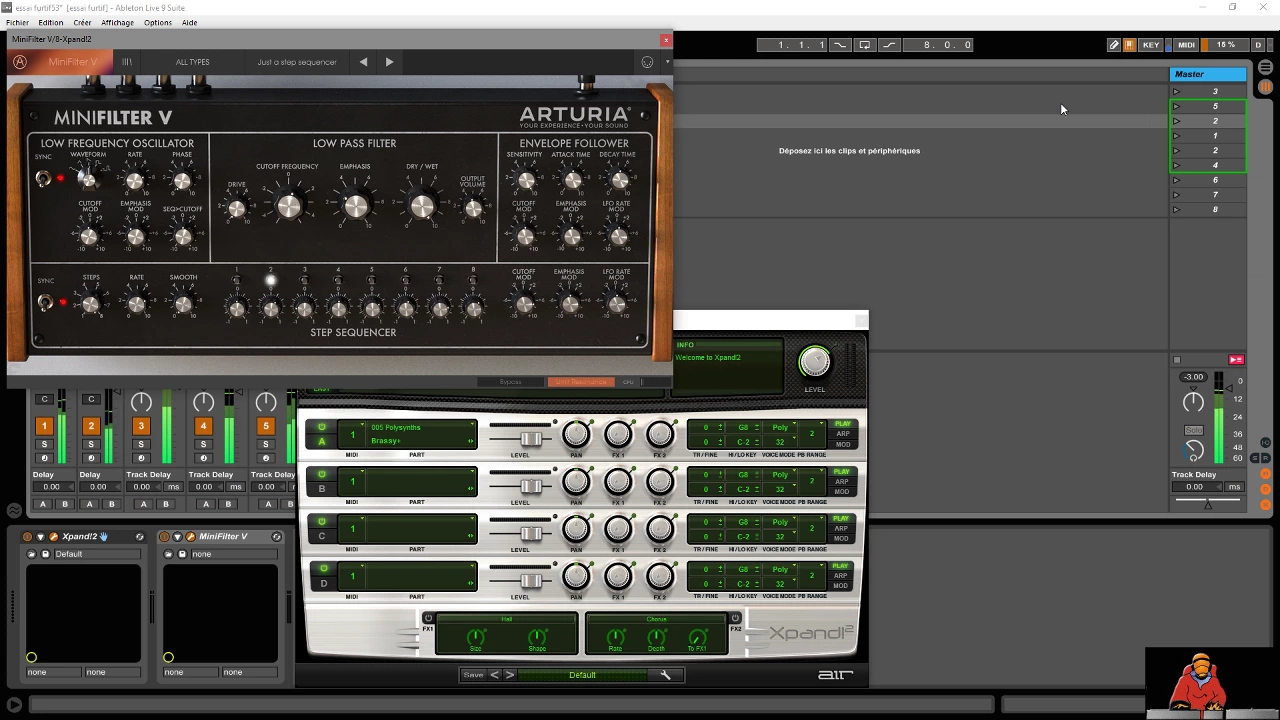Open the MiniFilter V advanced settings icon

click(x=647, y=62)
